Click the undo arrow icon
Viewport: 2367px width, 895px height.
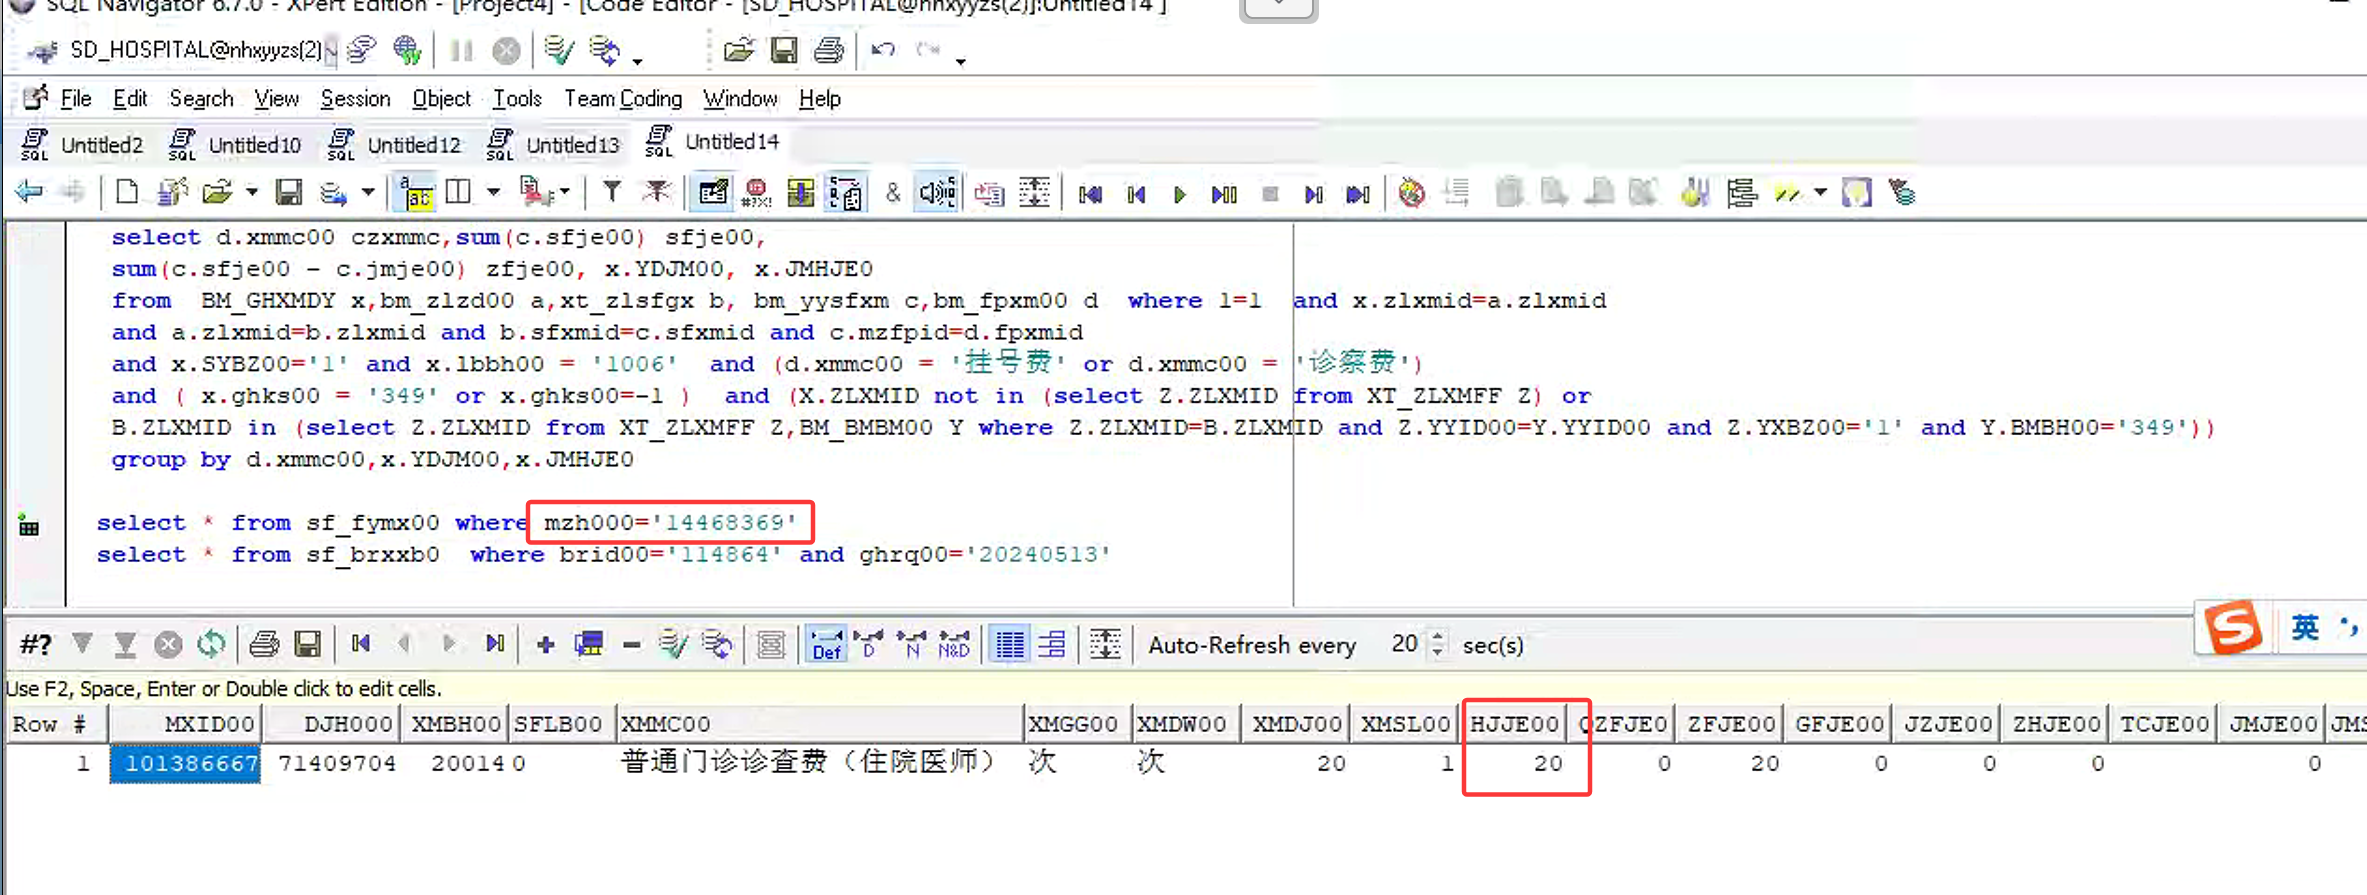(882, 49)
